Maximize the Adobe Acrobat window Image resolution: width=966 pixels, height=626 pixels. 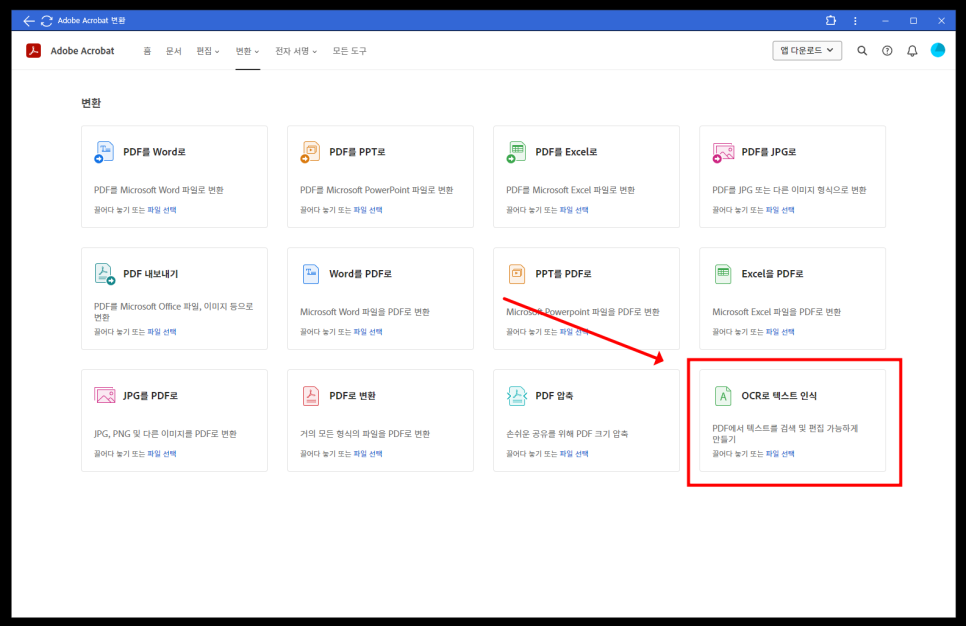pyautogui.click(x=914, y=21)
